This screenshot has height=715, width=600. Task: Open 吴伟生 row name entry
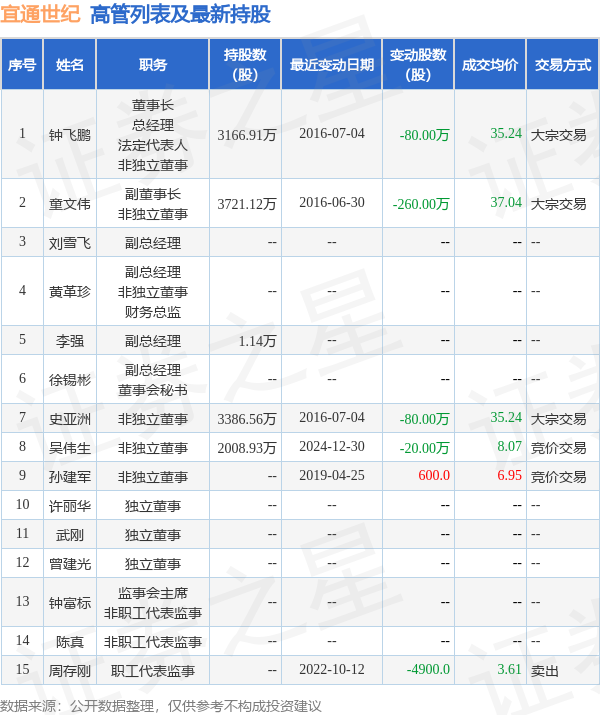[x=70, y=447]
